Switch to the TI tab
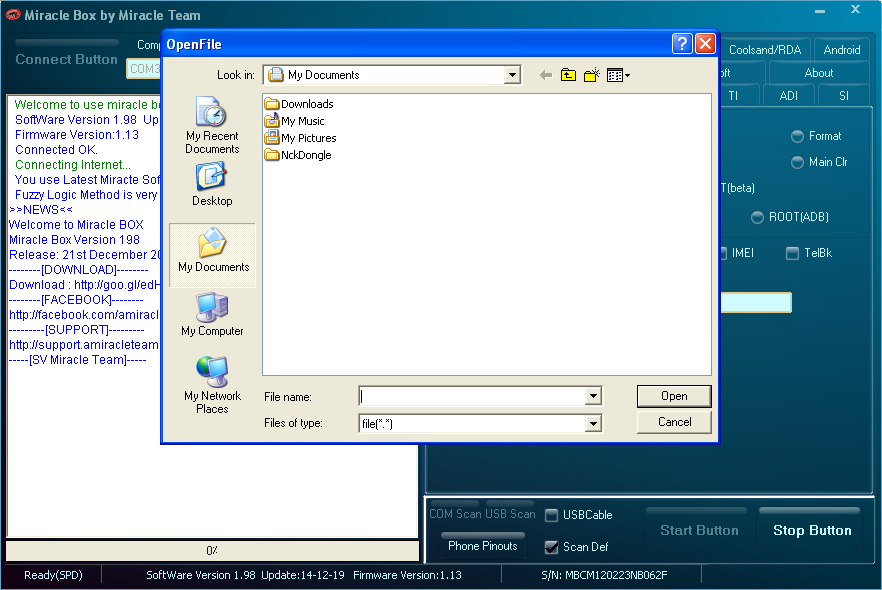Screen dimensions: 882x590 pyautogui.click(x=734, y=96)
